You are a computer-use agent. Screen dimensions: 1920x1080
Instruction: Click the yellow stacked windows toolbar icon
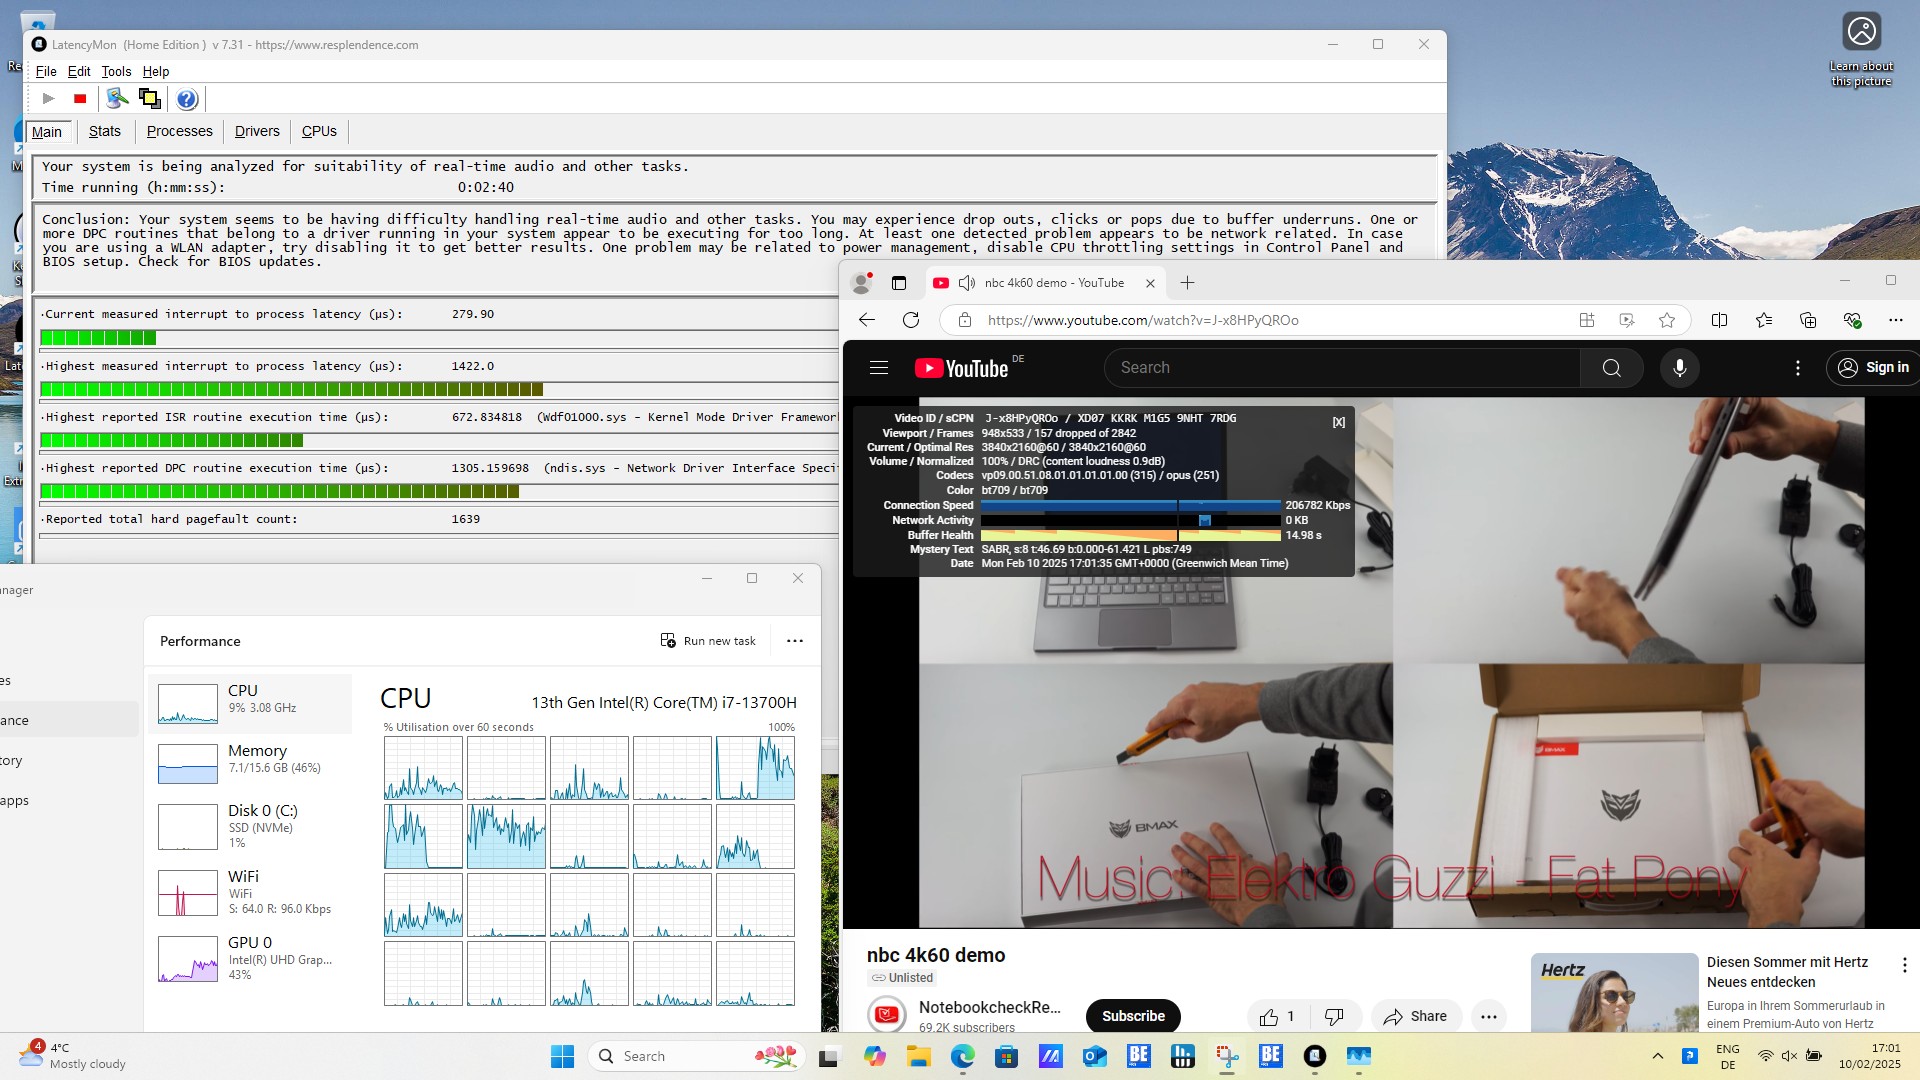pos(150,99)
